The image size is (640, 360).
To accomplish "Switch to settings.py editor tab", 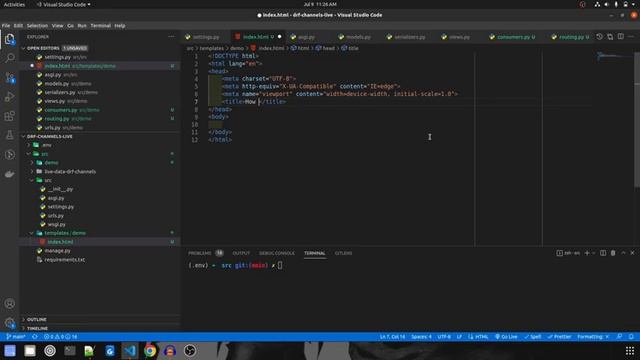I will coord(205,37).
